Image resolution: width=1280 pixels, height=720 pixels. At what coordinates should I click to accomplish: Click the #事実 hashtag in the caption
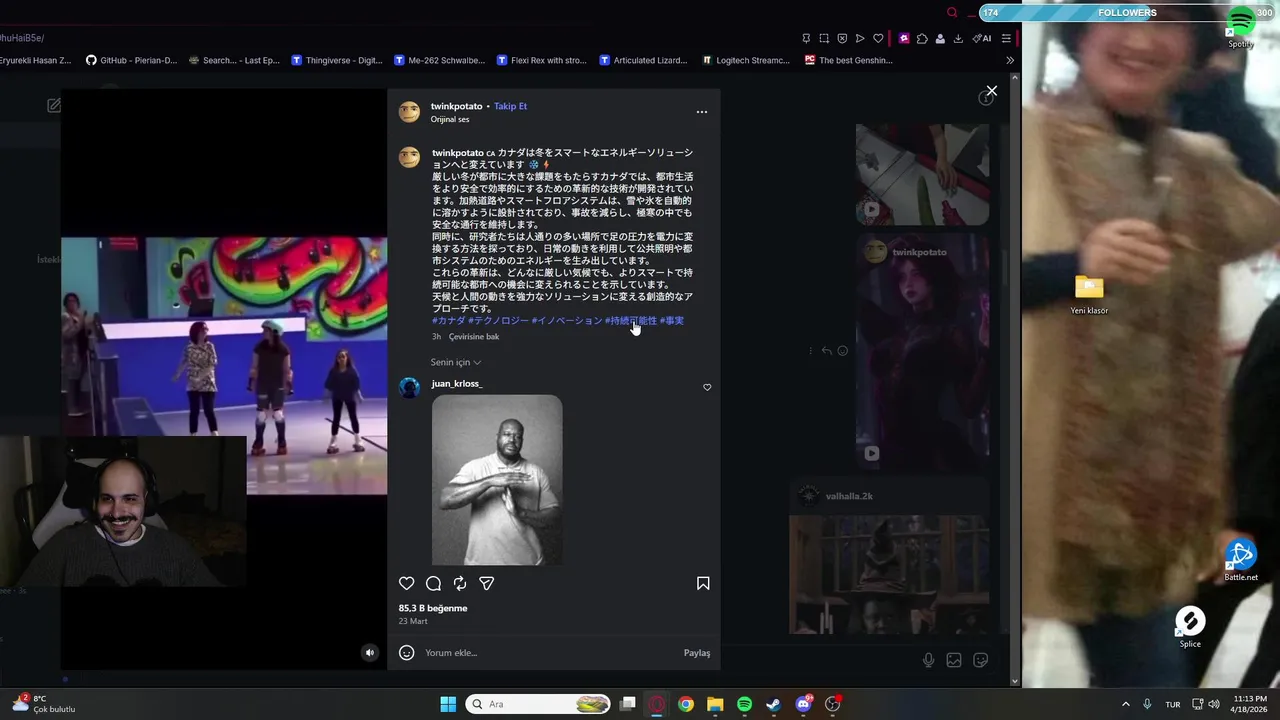(672, 321)
